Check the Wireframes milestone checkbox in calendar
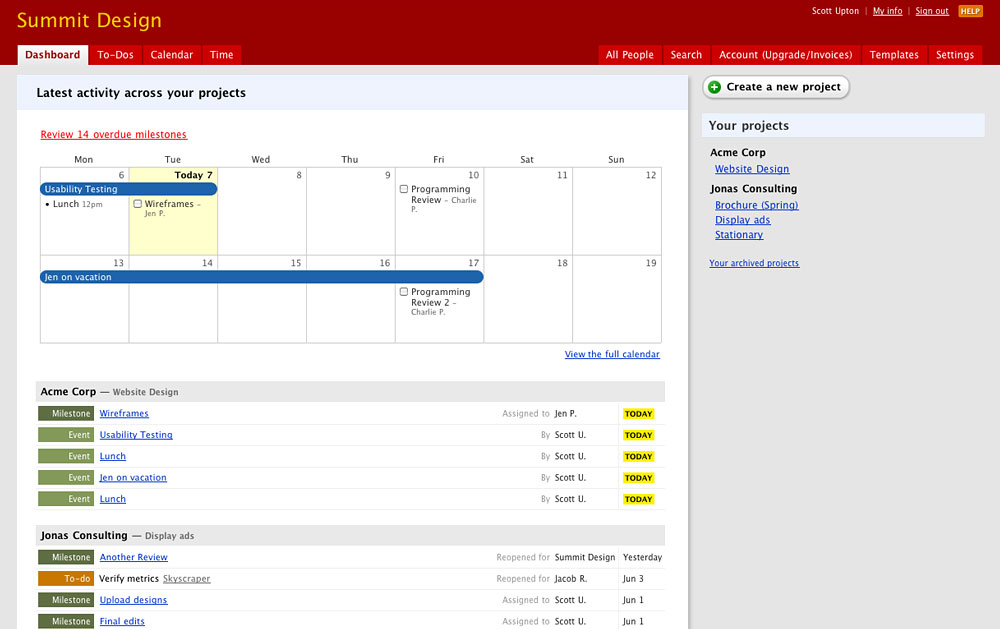 pyautogui.click(x=137, y=204)
